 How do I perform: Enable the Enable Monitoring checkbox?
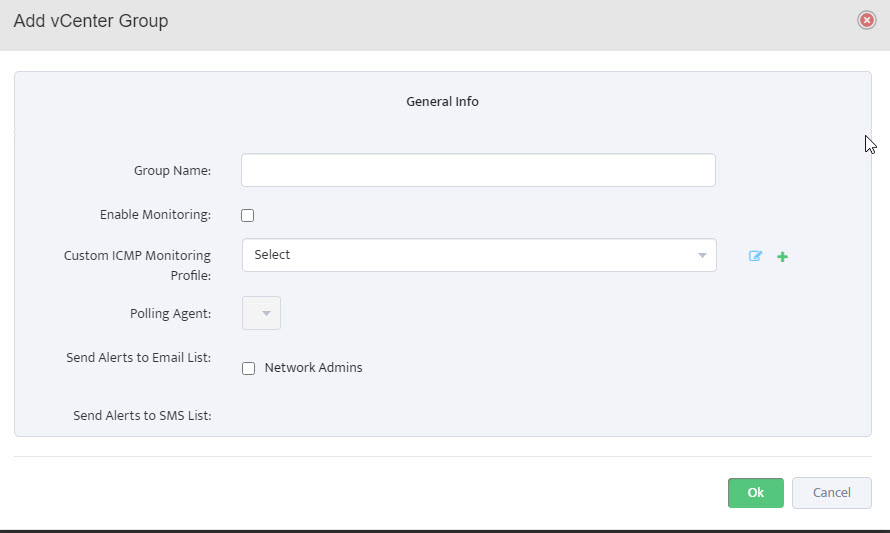(x=247, y=215)
